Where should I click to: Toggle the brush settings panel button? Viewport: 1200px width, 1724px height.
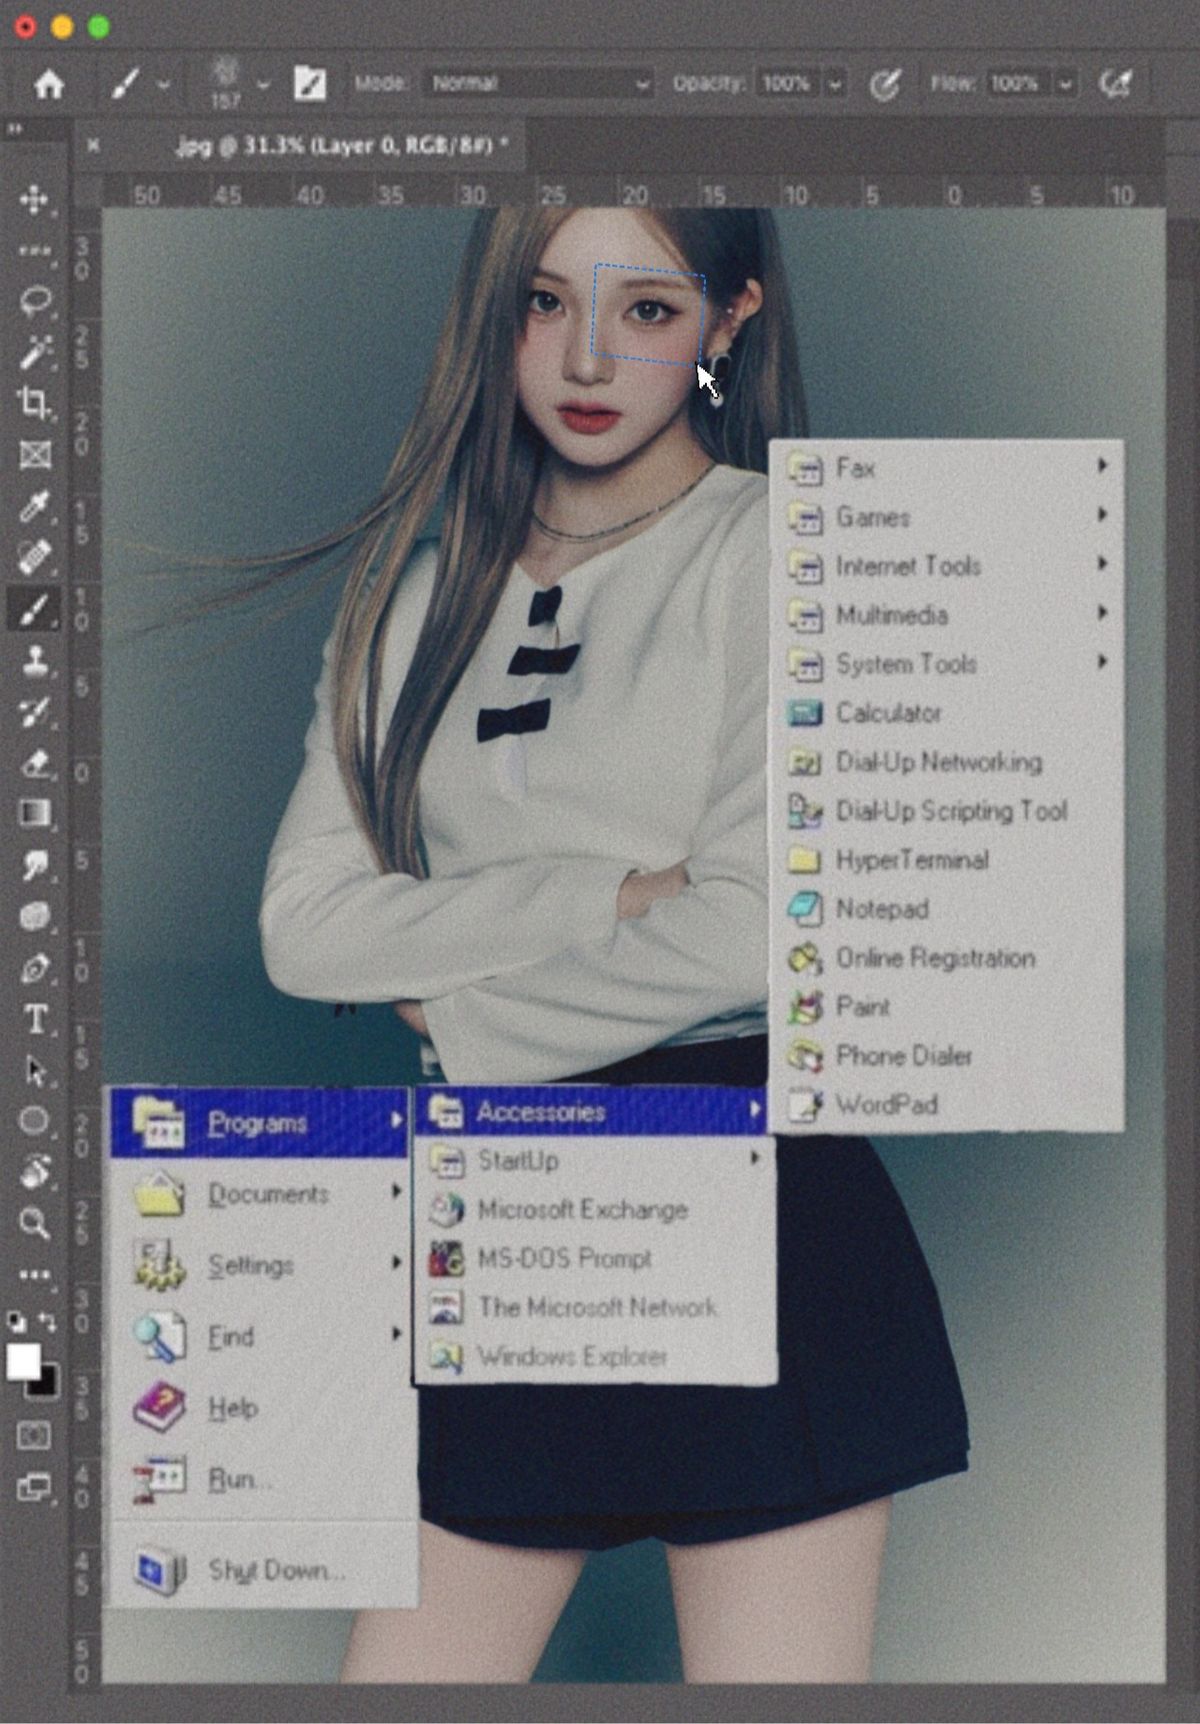coord(309,84)
